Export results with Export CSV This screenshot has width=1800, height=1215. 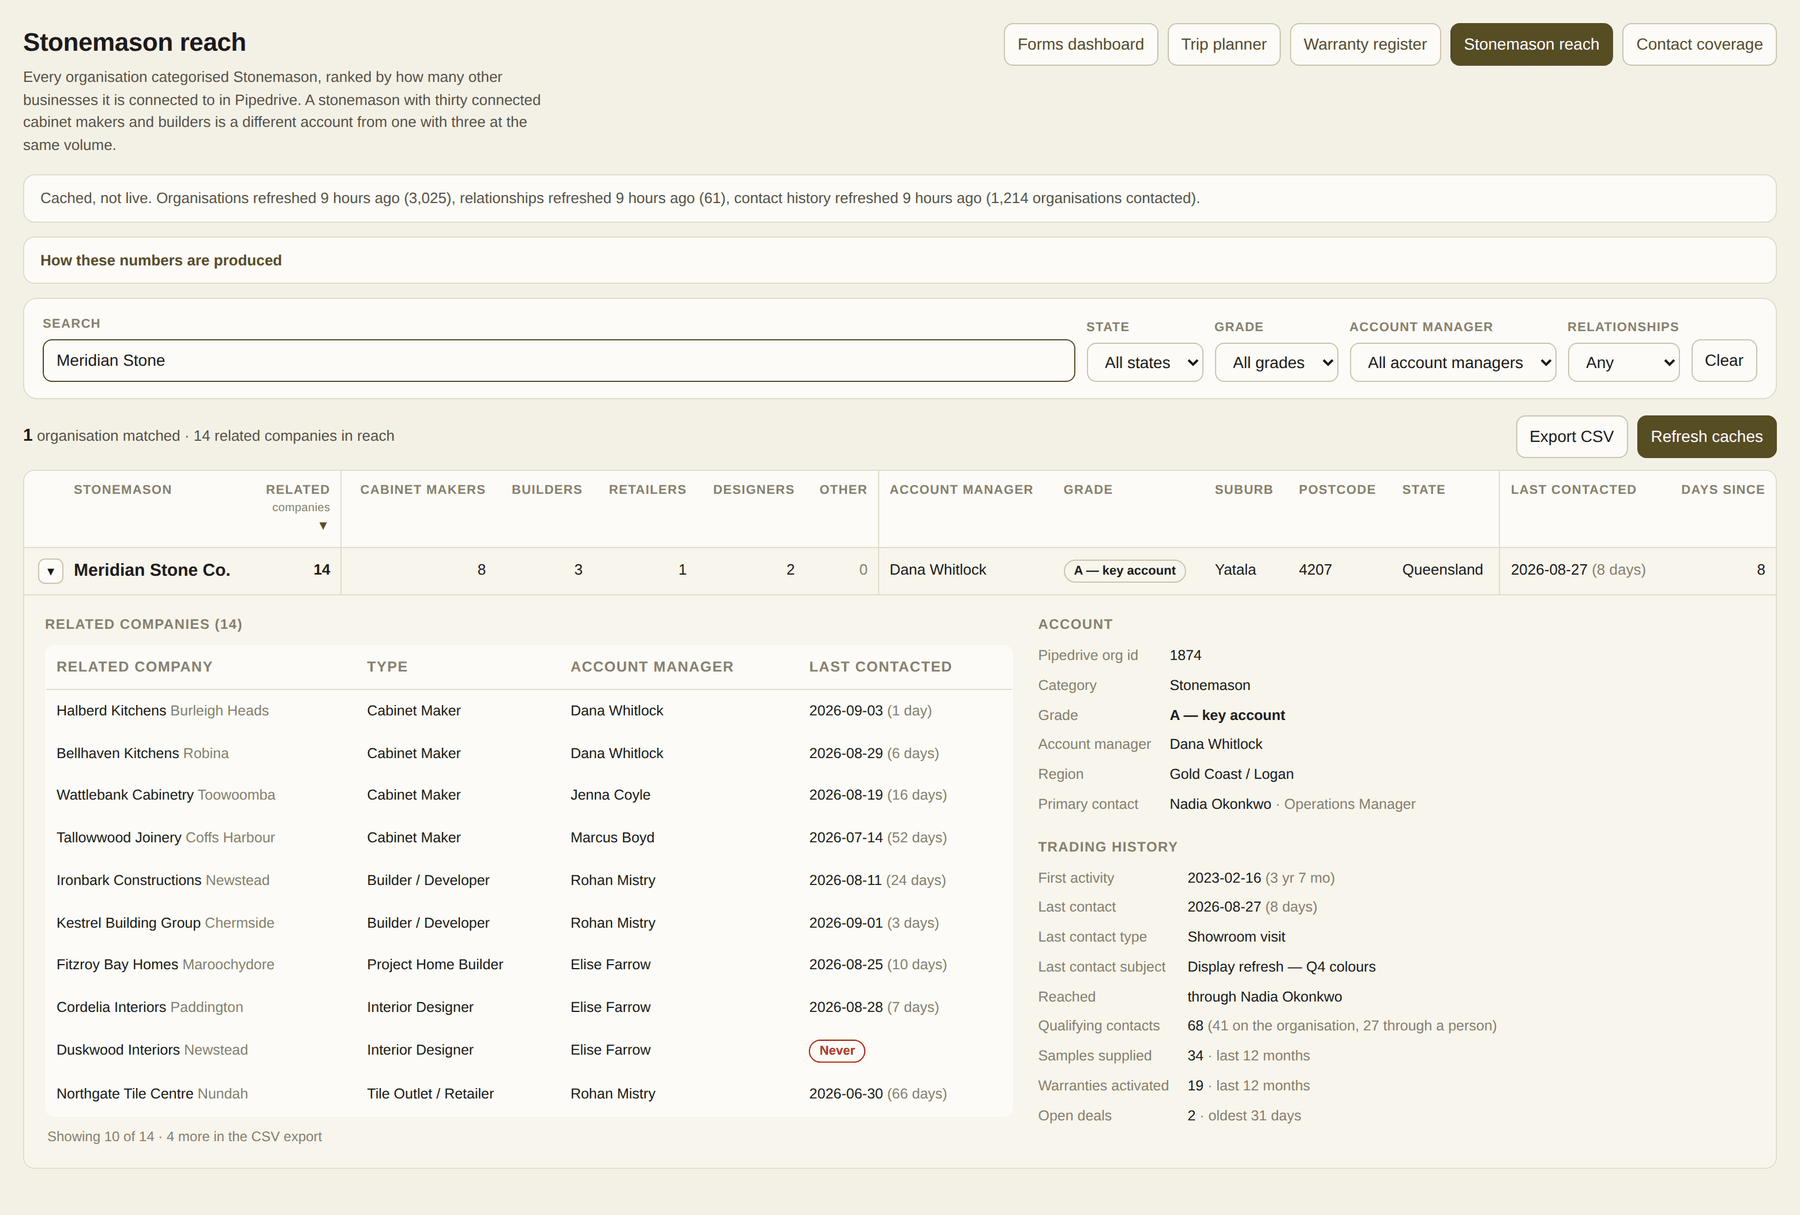[1571, 437]
